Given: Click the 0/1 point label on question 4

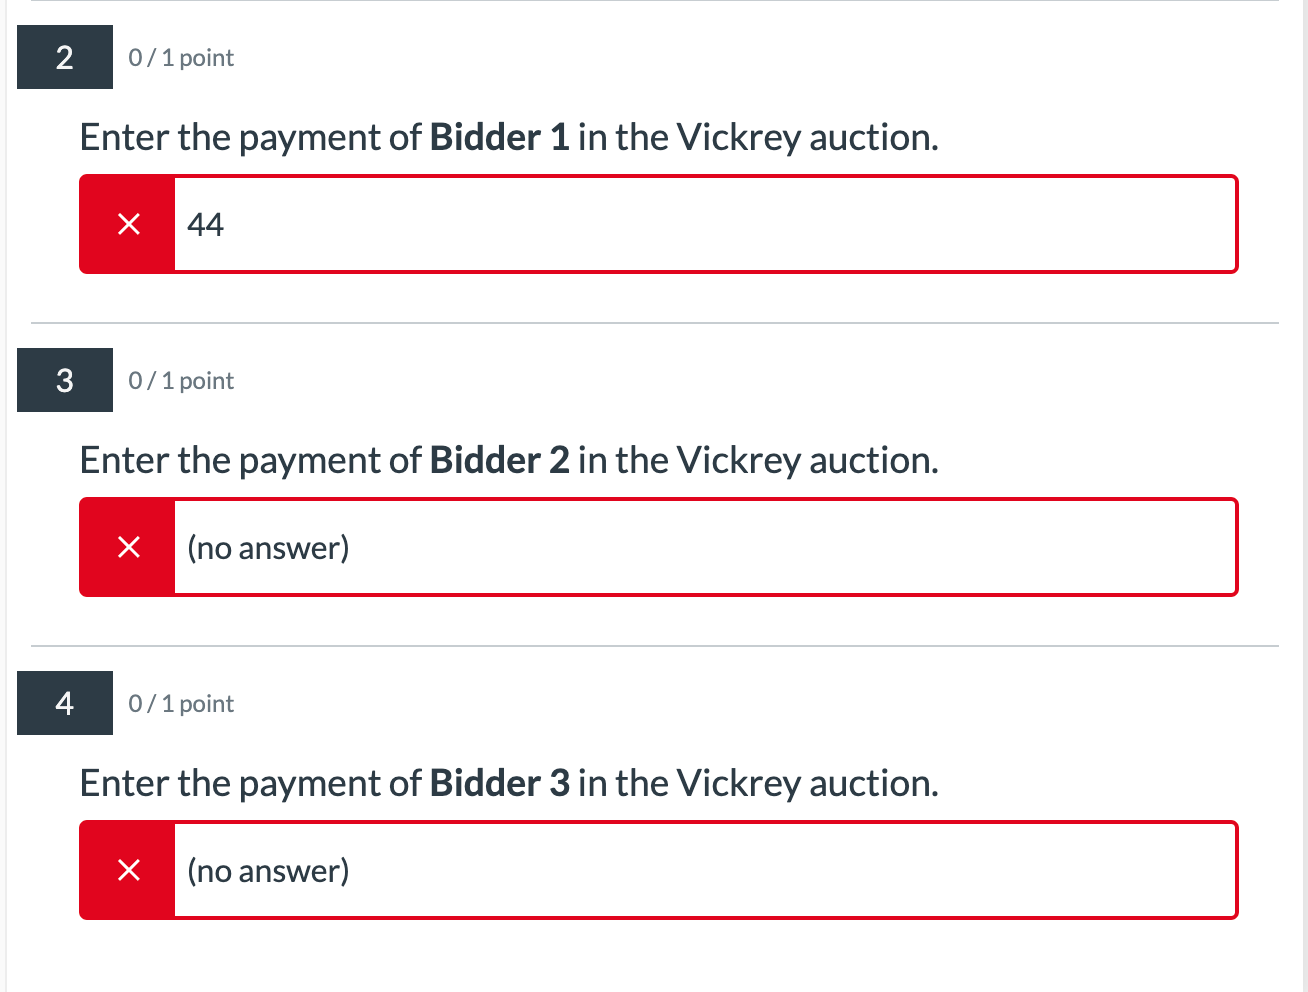Looking at the screenshot, I should pyautogui.click(x=181, y=703).
